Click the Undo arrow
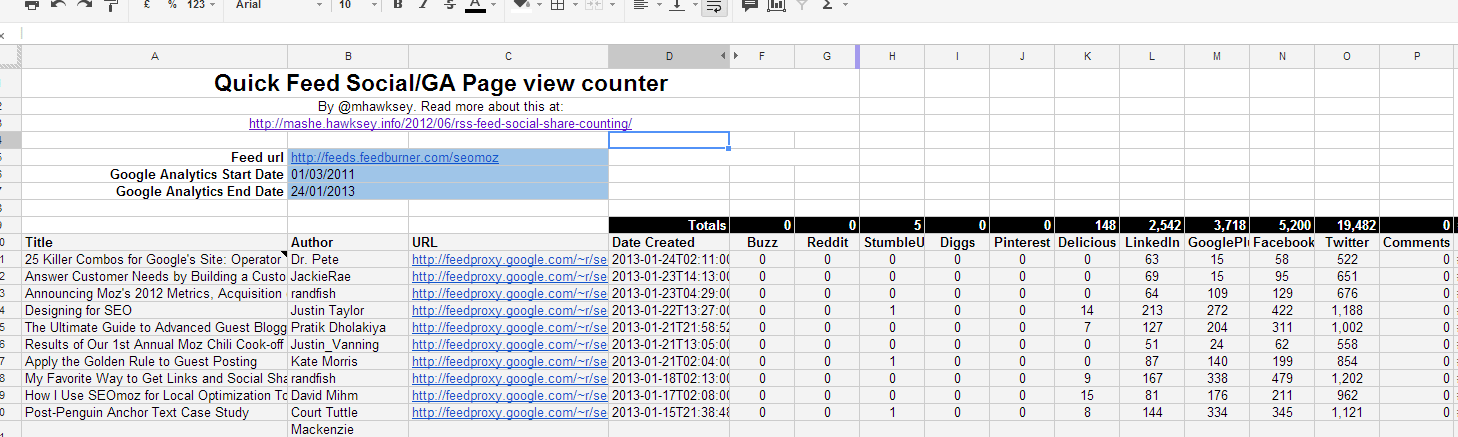 tap(58, 5)
